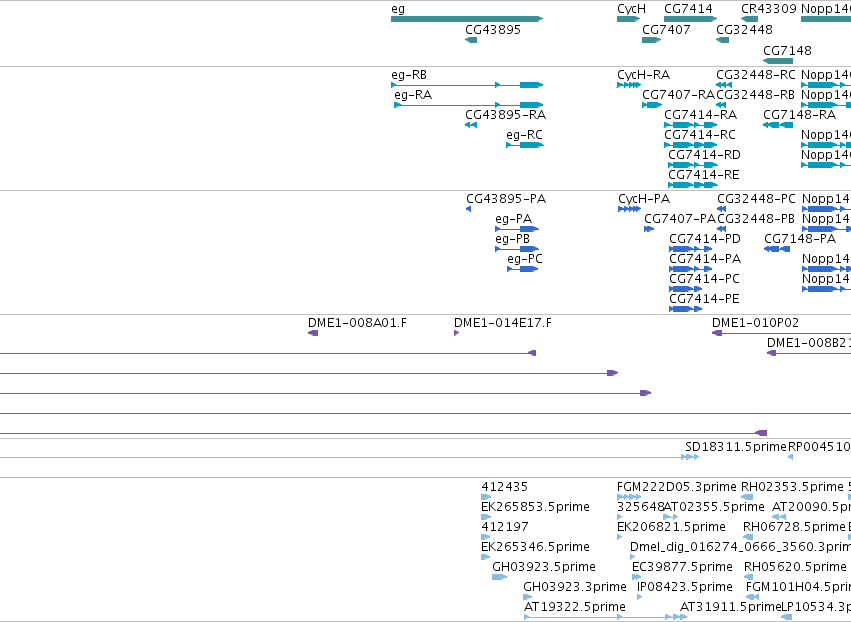Click the CG7414-PC protein label

tap(704, 279)
